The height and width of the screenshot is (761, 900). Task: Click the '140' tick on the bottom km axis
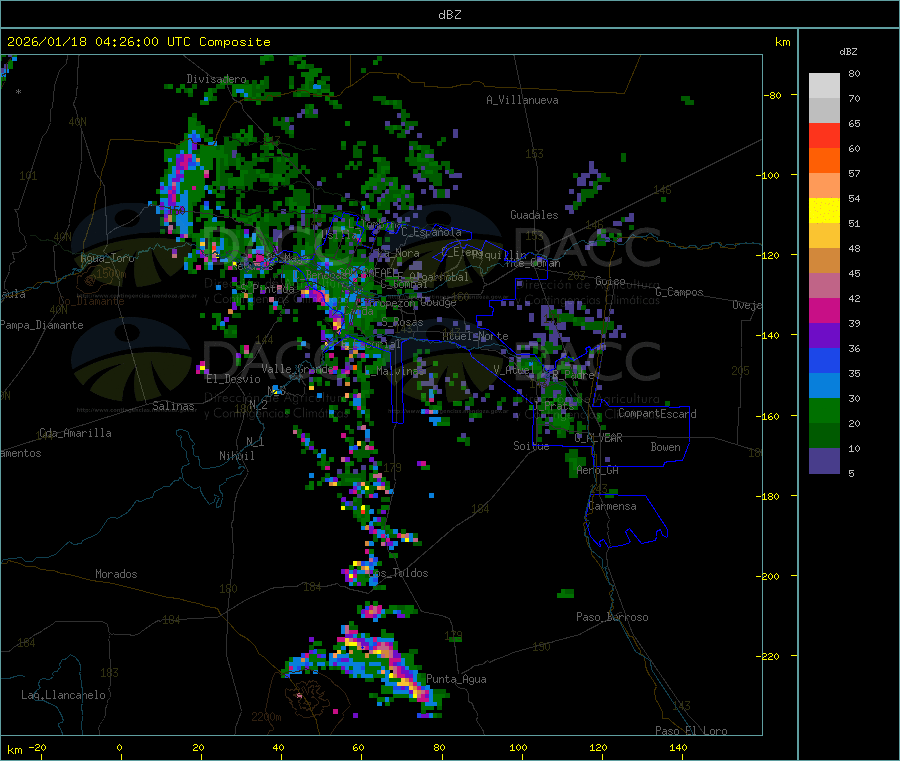point(678,748)
